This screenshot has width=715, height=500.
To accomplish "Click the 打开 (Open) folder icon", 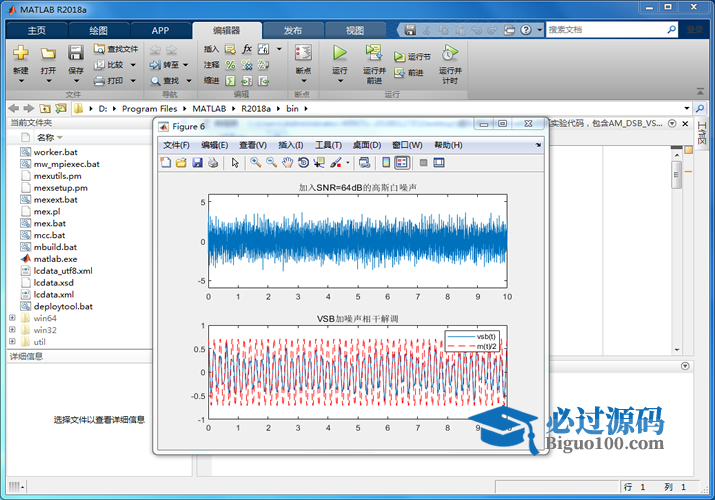I will pyautogui.click(x=48, y=53).
